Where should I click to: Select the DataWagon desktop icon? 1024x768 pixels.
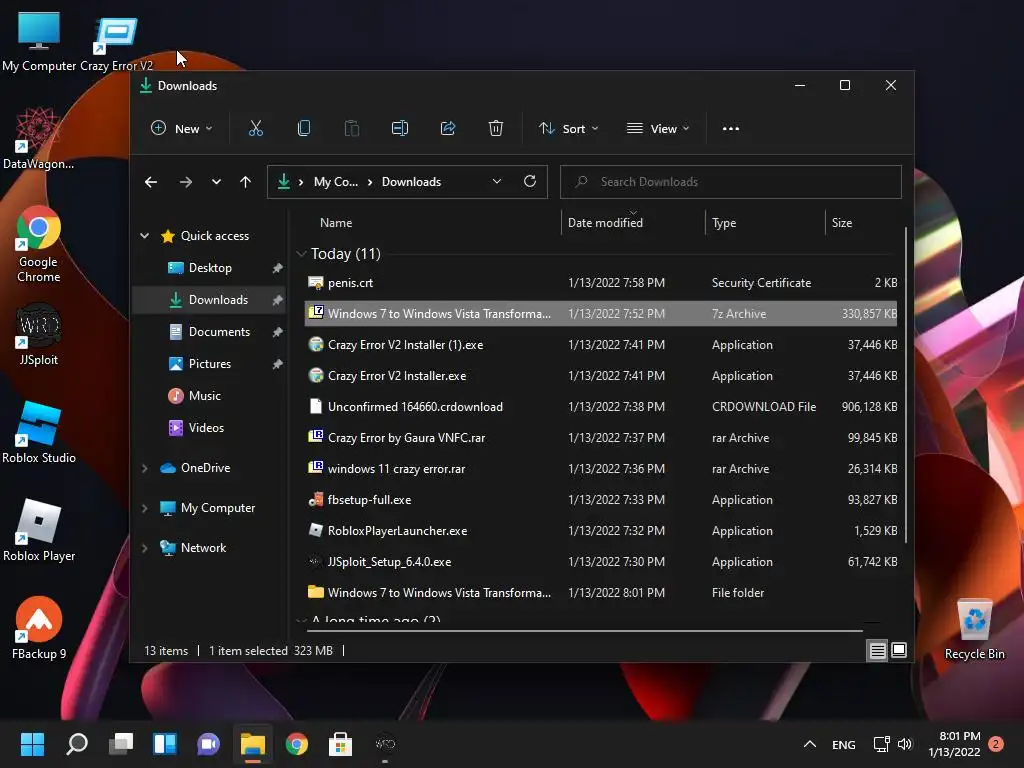pos(39,139)
